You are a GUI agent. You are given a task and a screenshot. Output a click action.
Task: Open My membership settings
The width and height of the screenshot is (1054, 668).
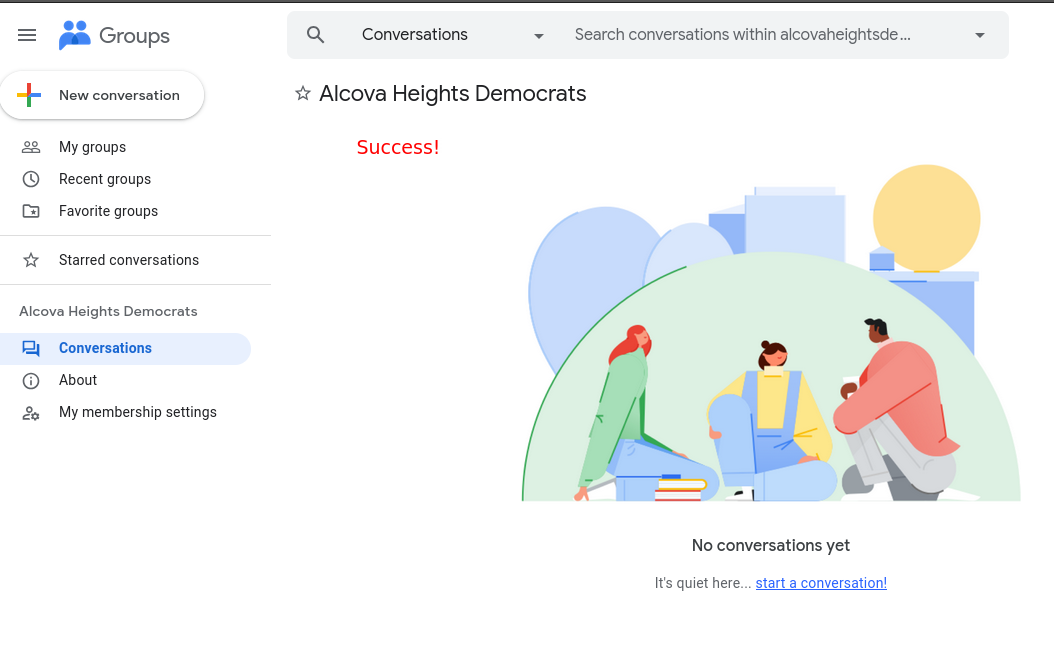(138, 412)
